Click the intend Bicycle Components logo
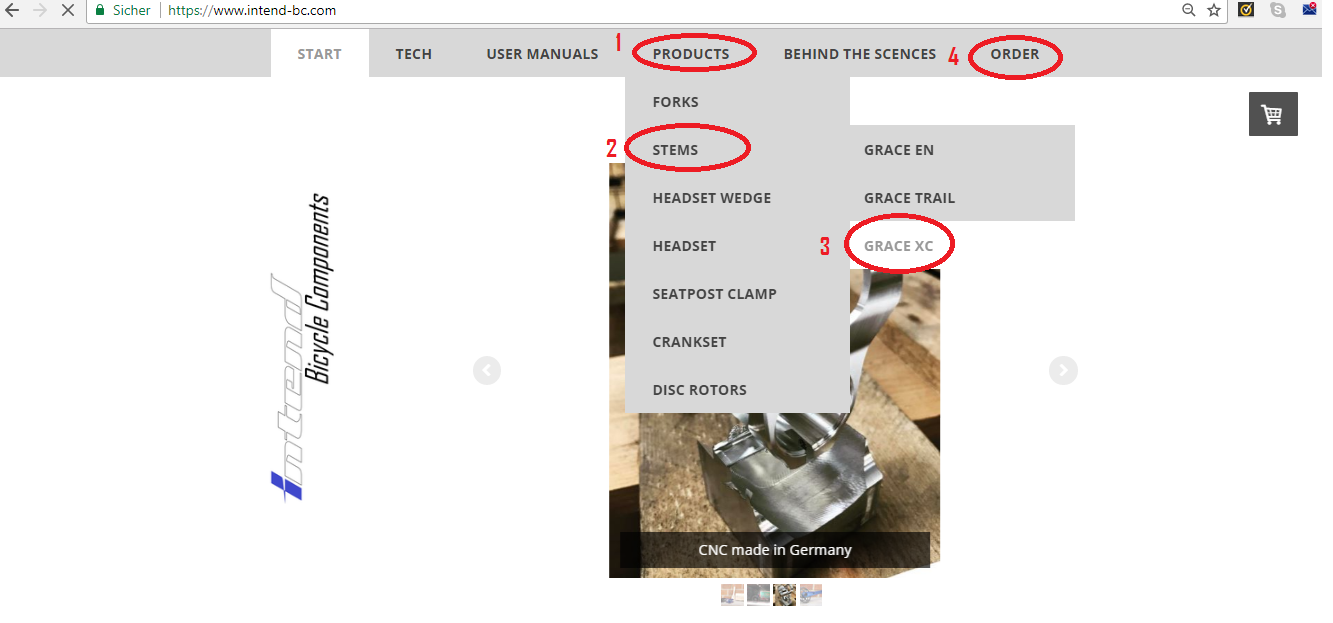This screenshot has width=1333, height=623. coord(302,346)
